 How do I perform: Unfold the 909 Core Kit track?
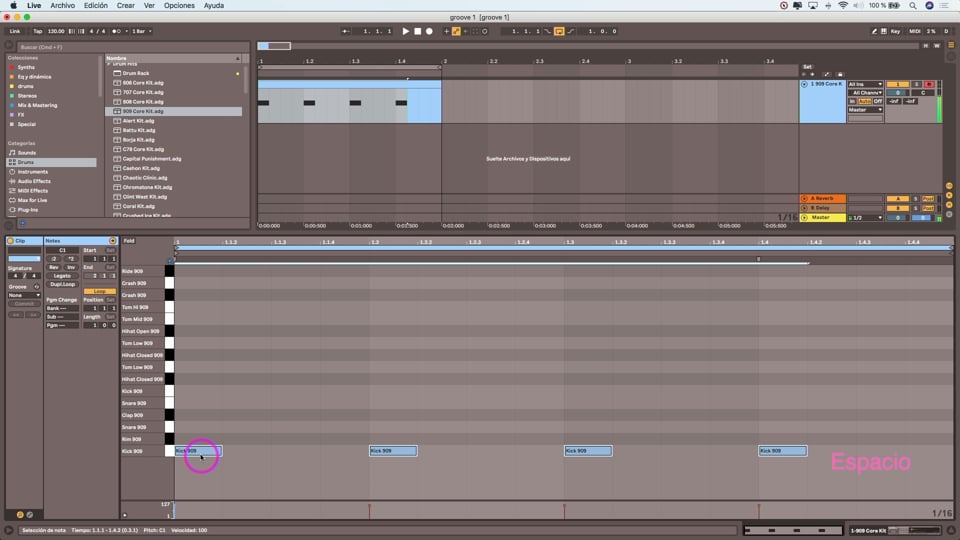coord(804,84)
